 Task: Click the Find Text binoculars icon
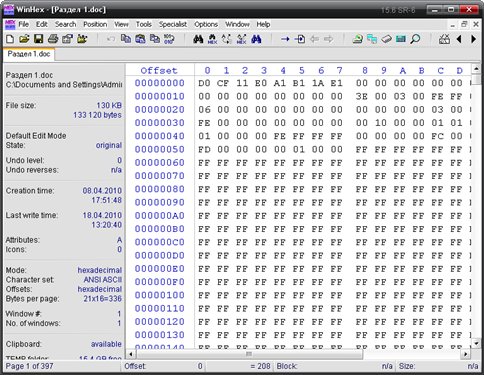(198, 39)
